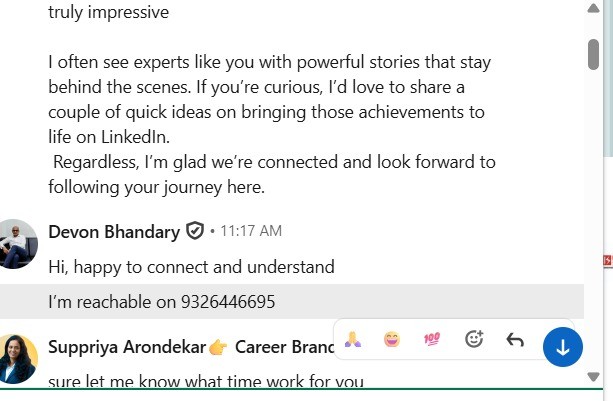Jump to latest messages with blue arrow
Screen dimensions: 613x401
pos(562,347)
